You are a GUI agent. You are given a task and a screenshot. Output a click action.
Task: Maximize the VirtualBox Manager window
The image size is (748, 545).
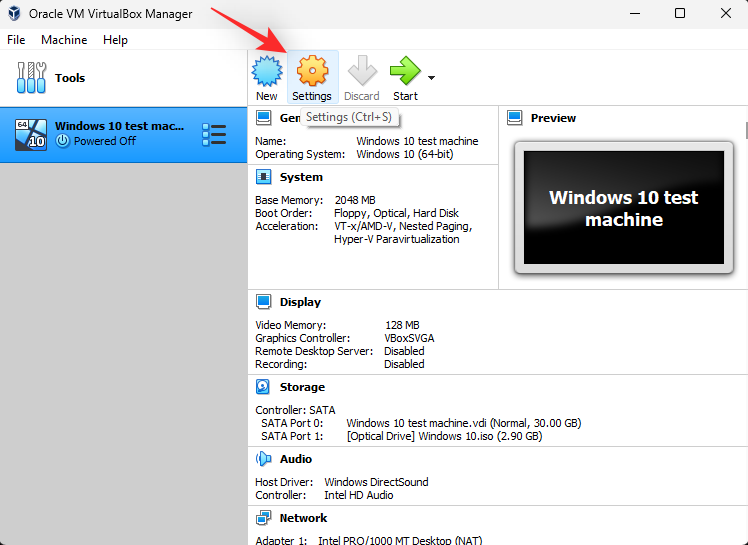coord(680,13)
